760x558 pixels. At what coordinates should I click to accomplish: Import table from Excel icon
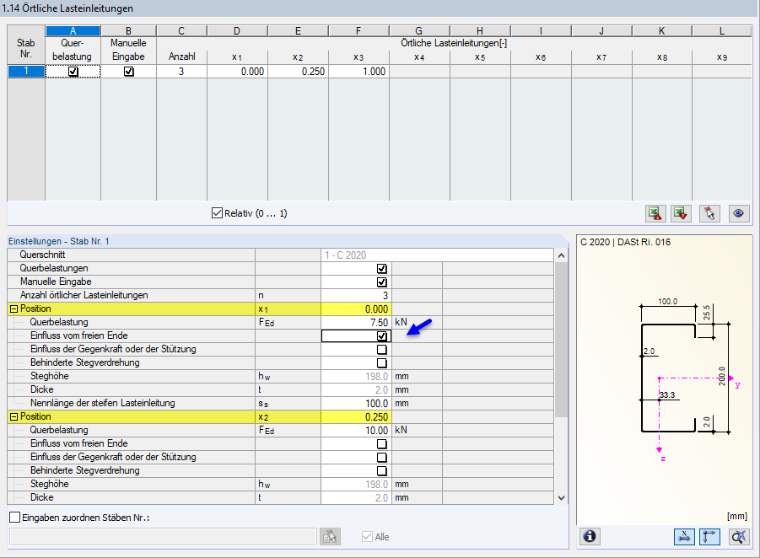(x=681, y=213)
